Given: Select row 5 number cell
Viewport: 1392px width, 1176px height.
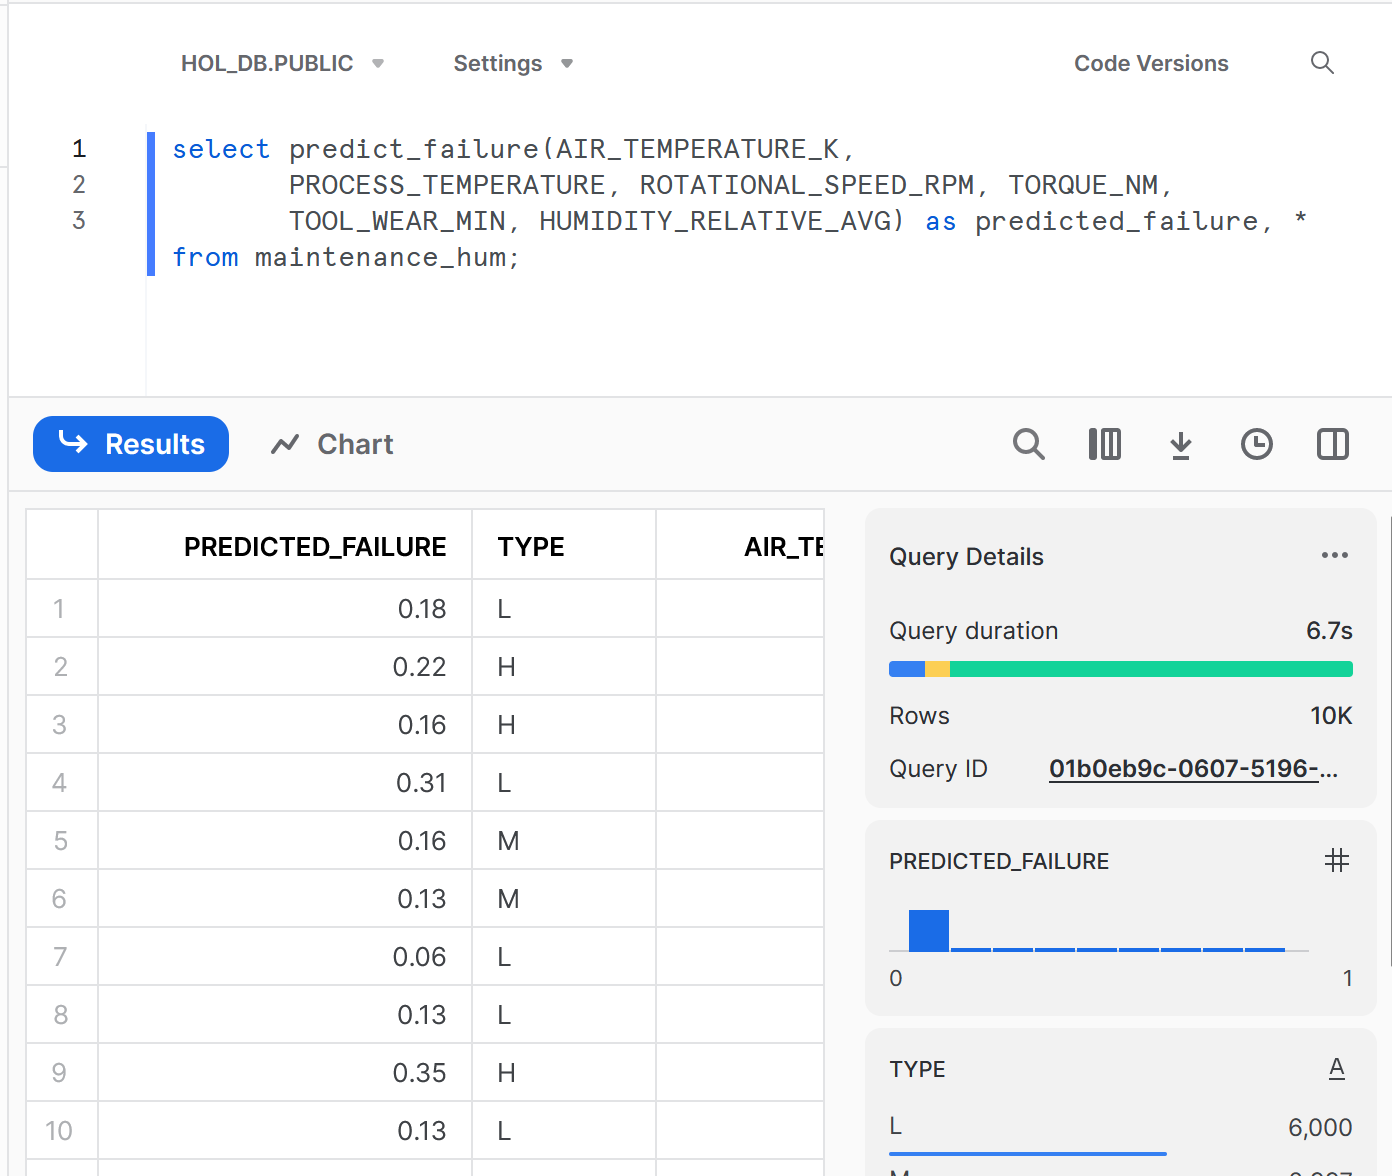Looking at the screenshot, I should click(x=61, y=841).
